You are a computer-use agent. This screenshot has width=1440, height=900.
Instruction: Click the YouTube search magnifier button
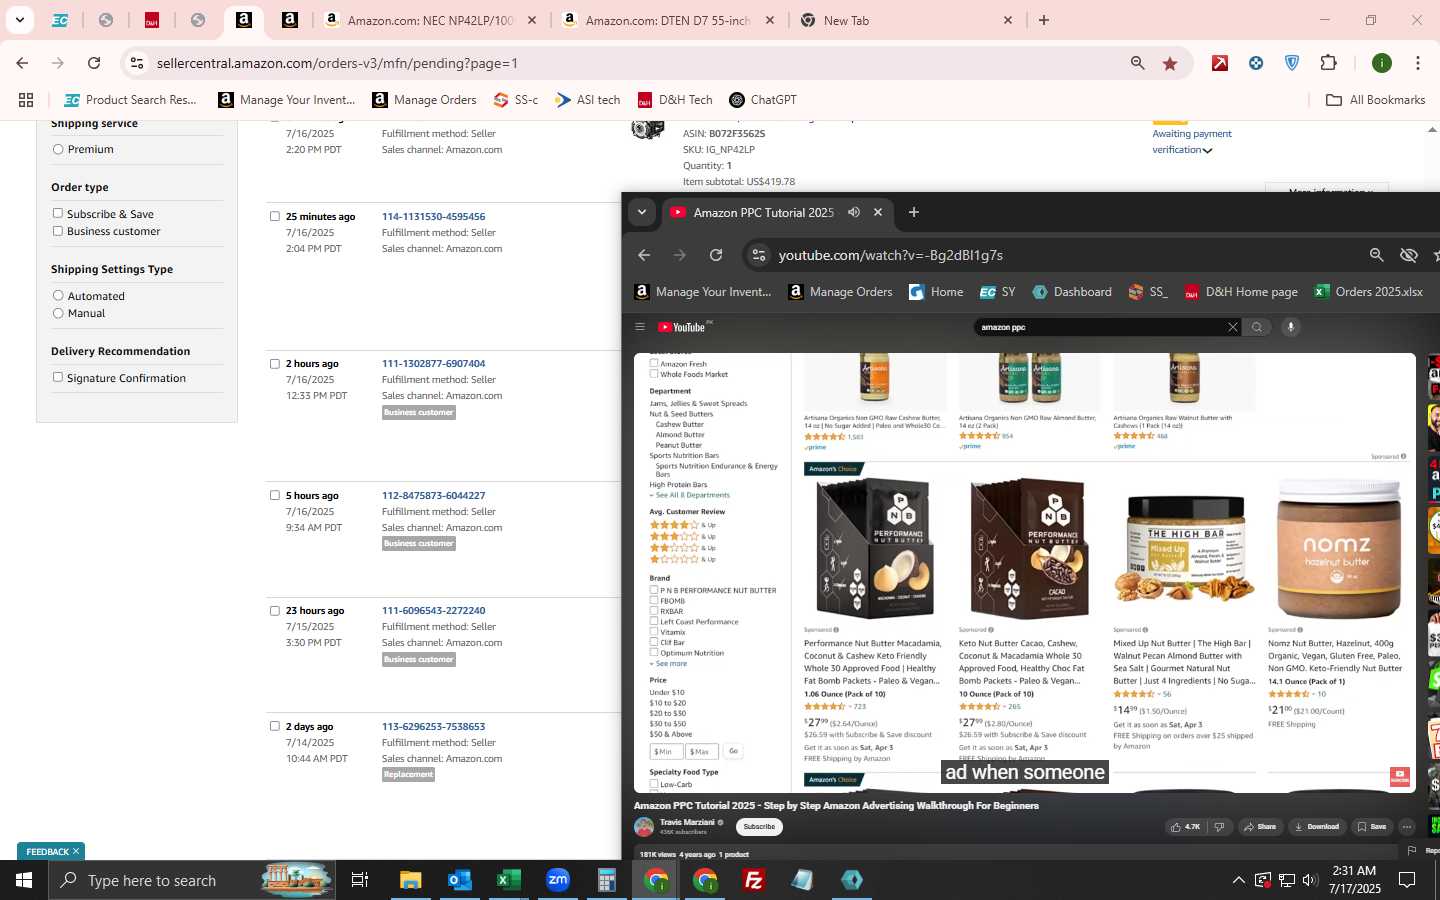point(1257,327)
